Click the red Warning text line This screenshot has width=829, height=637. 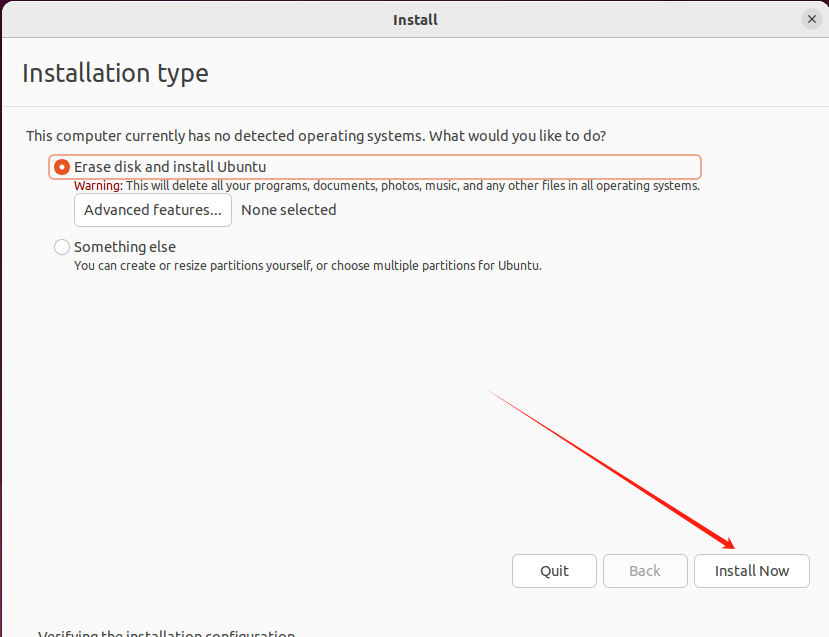point(386,186)
